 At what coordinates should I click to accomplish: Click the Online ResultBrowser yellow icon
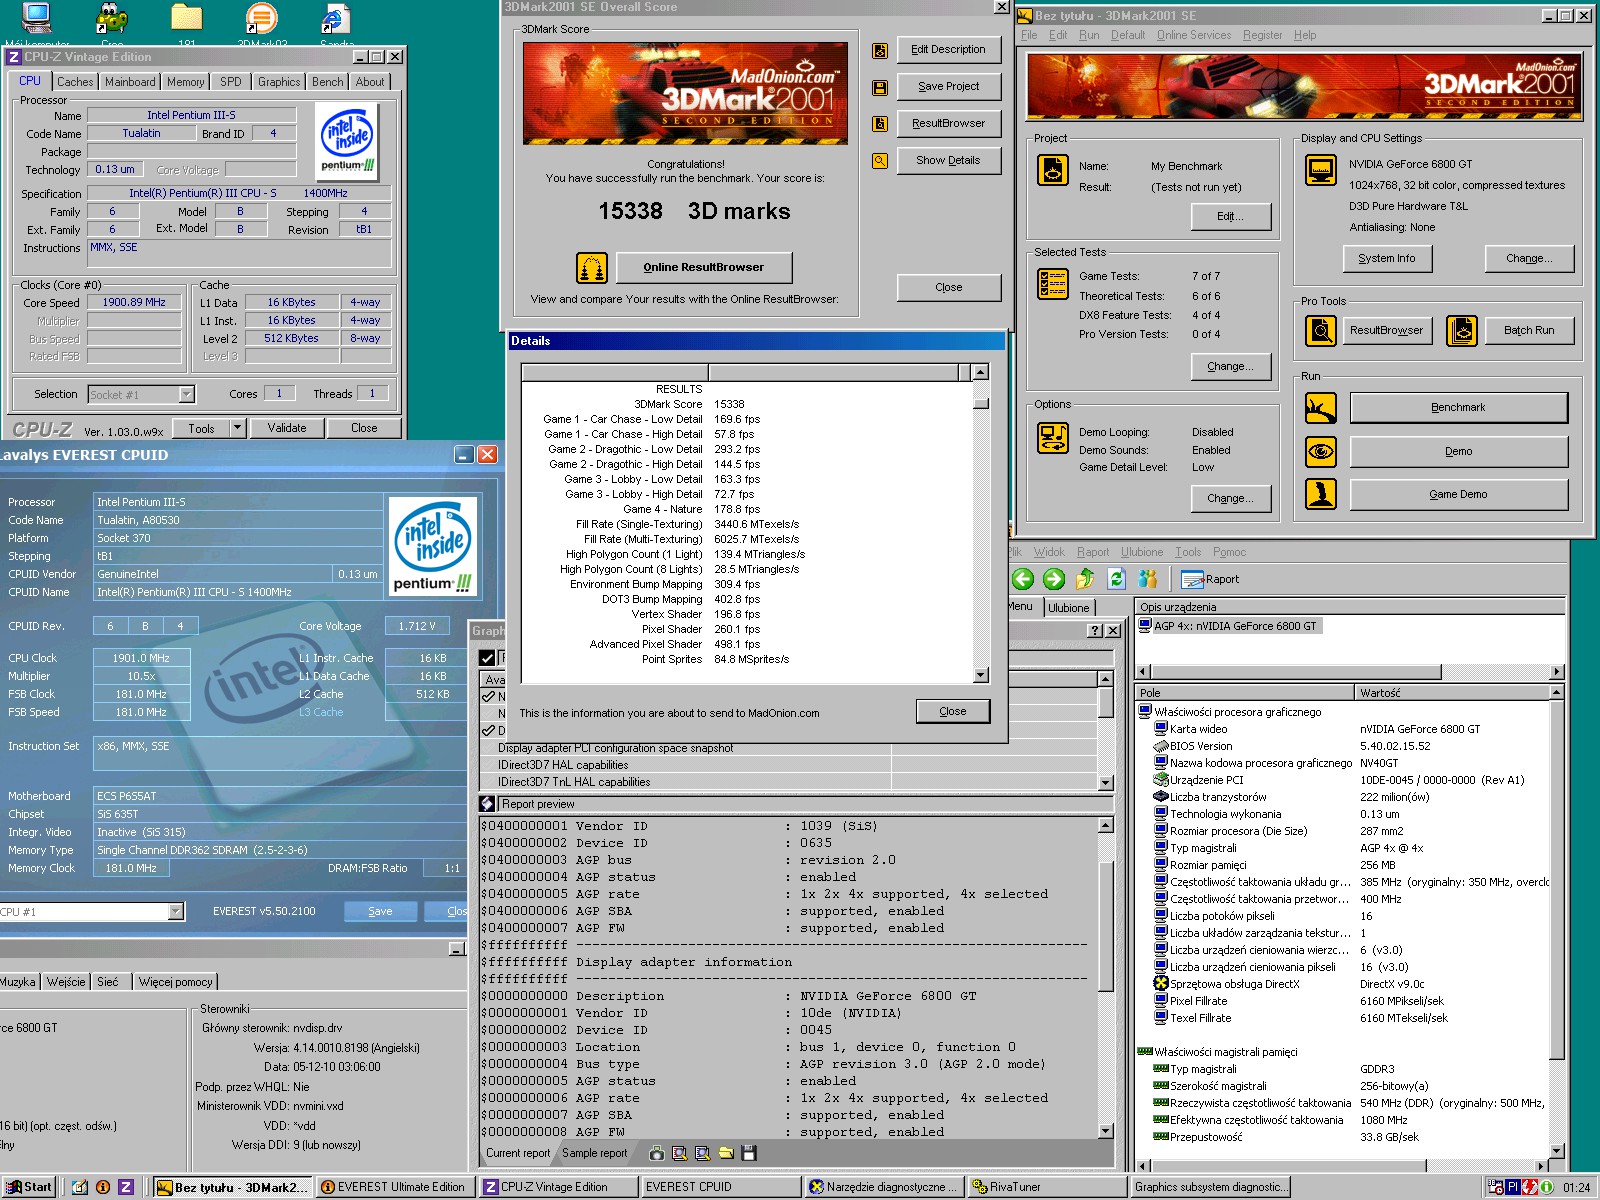click(592, 268)
